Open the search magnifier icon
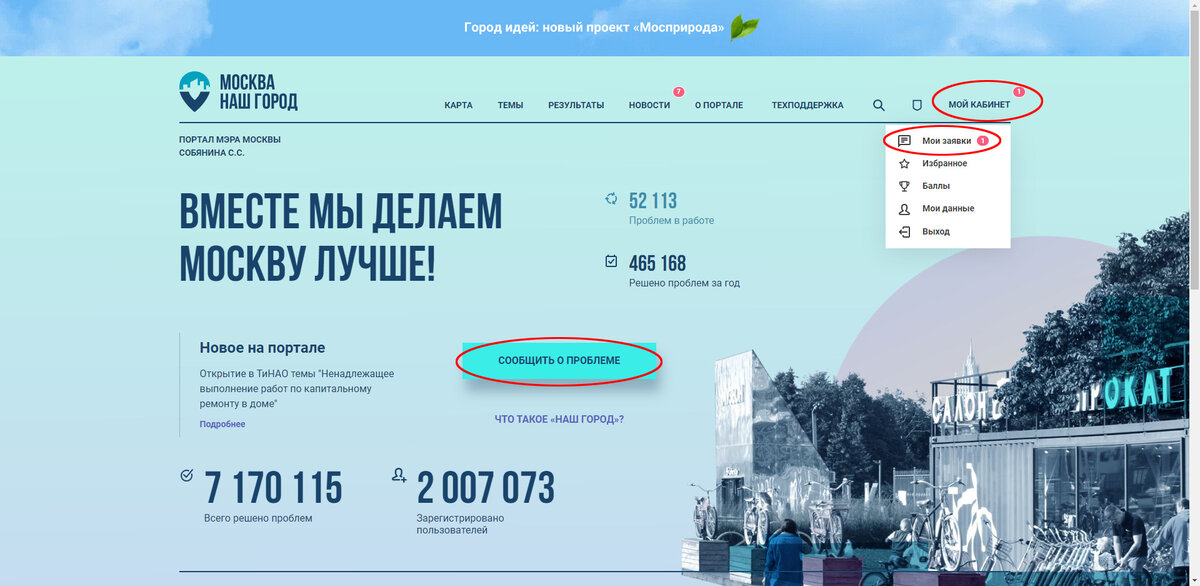 (x=879, y=105)
